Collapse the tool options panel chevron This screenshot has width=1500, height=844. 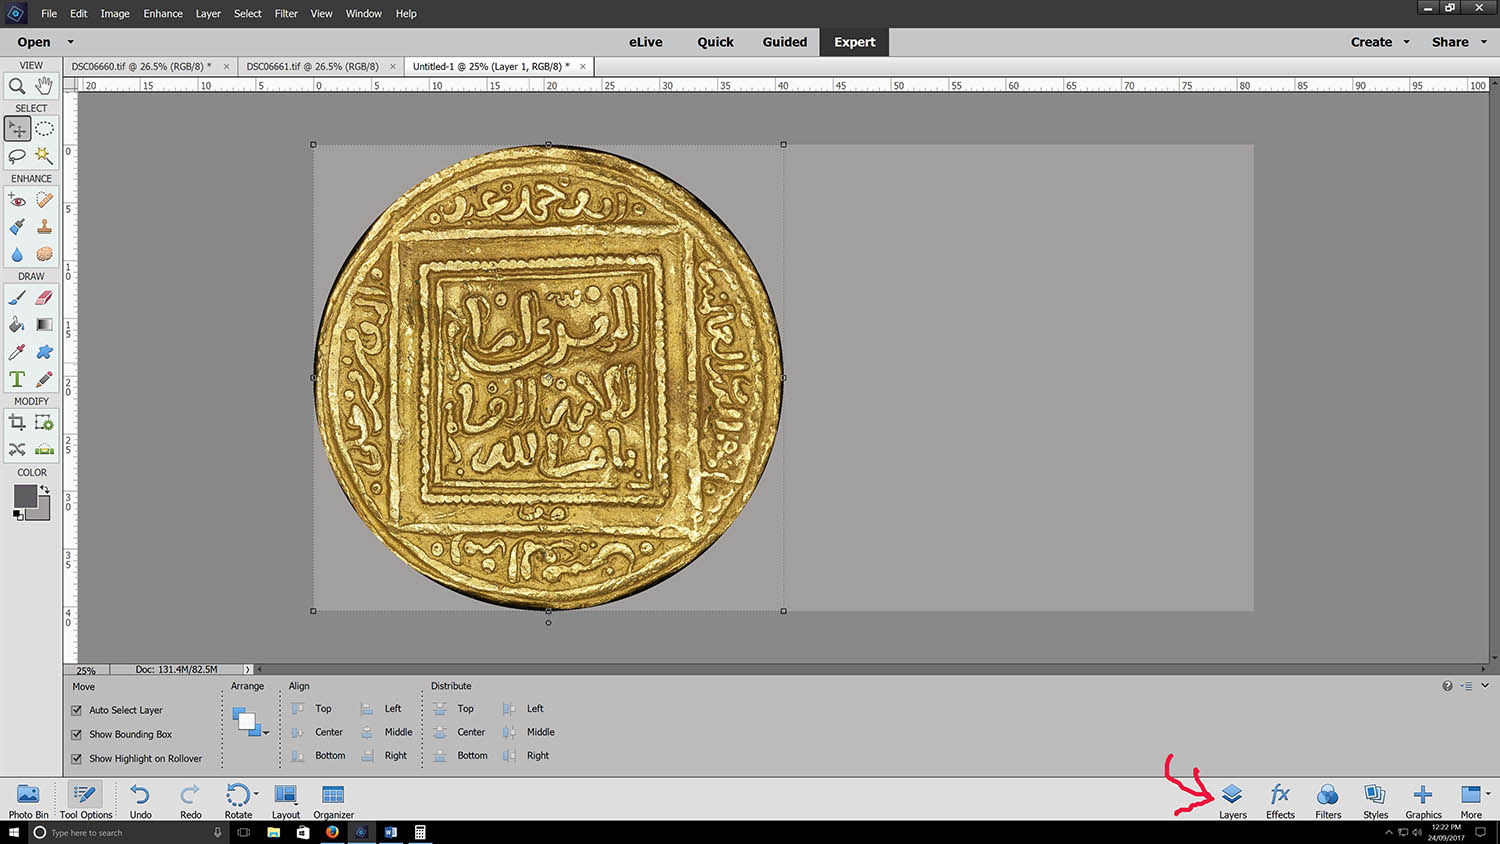[x=1485, y=686]
